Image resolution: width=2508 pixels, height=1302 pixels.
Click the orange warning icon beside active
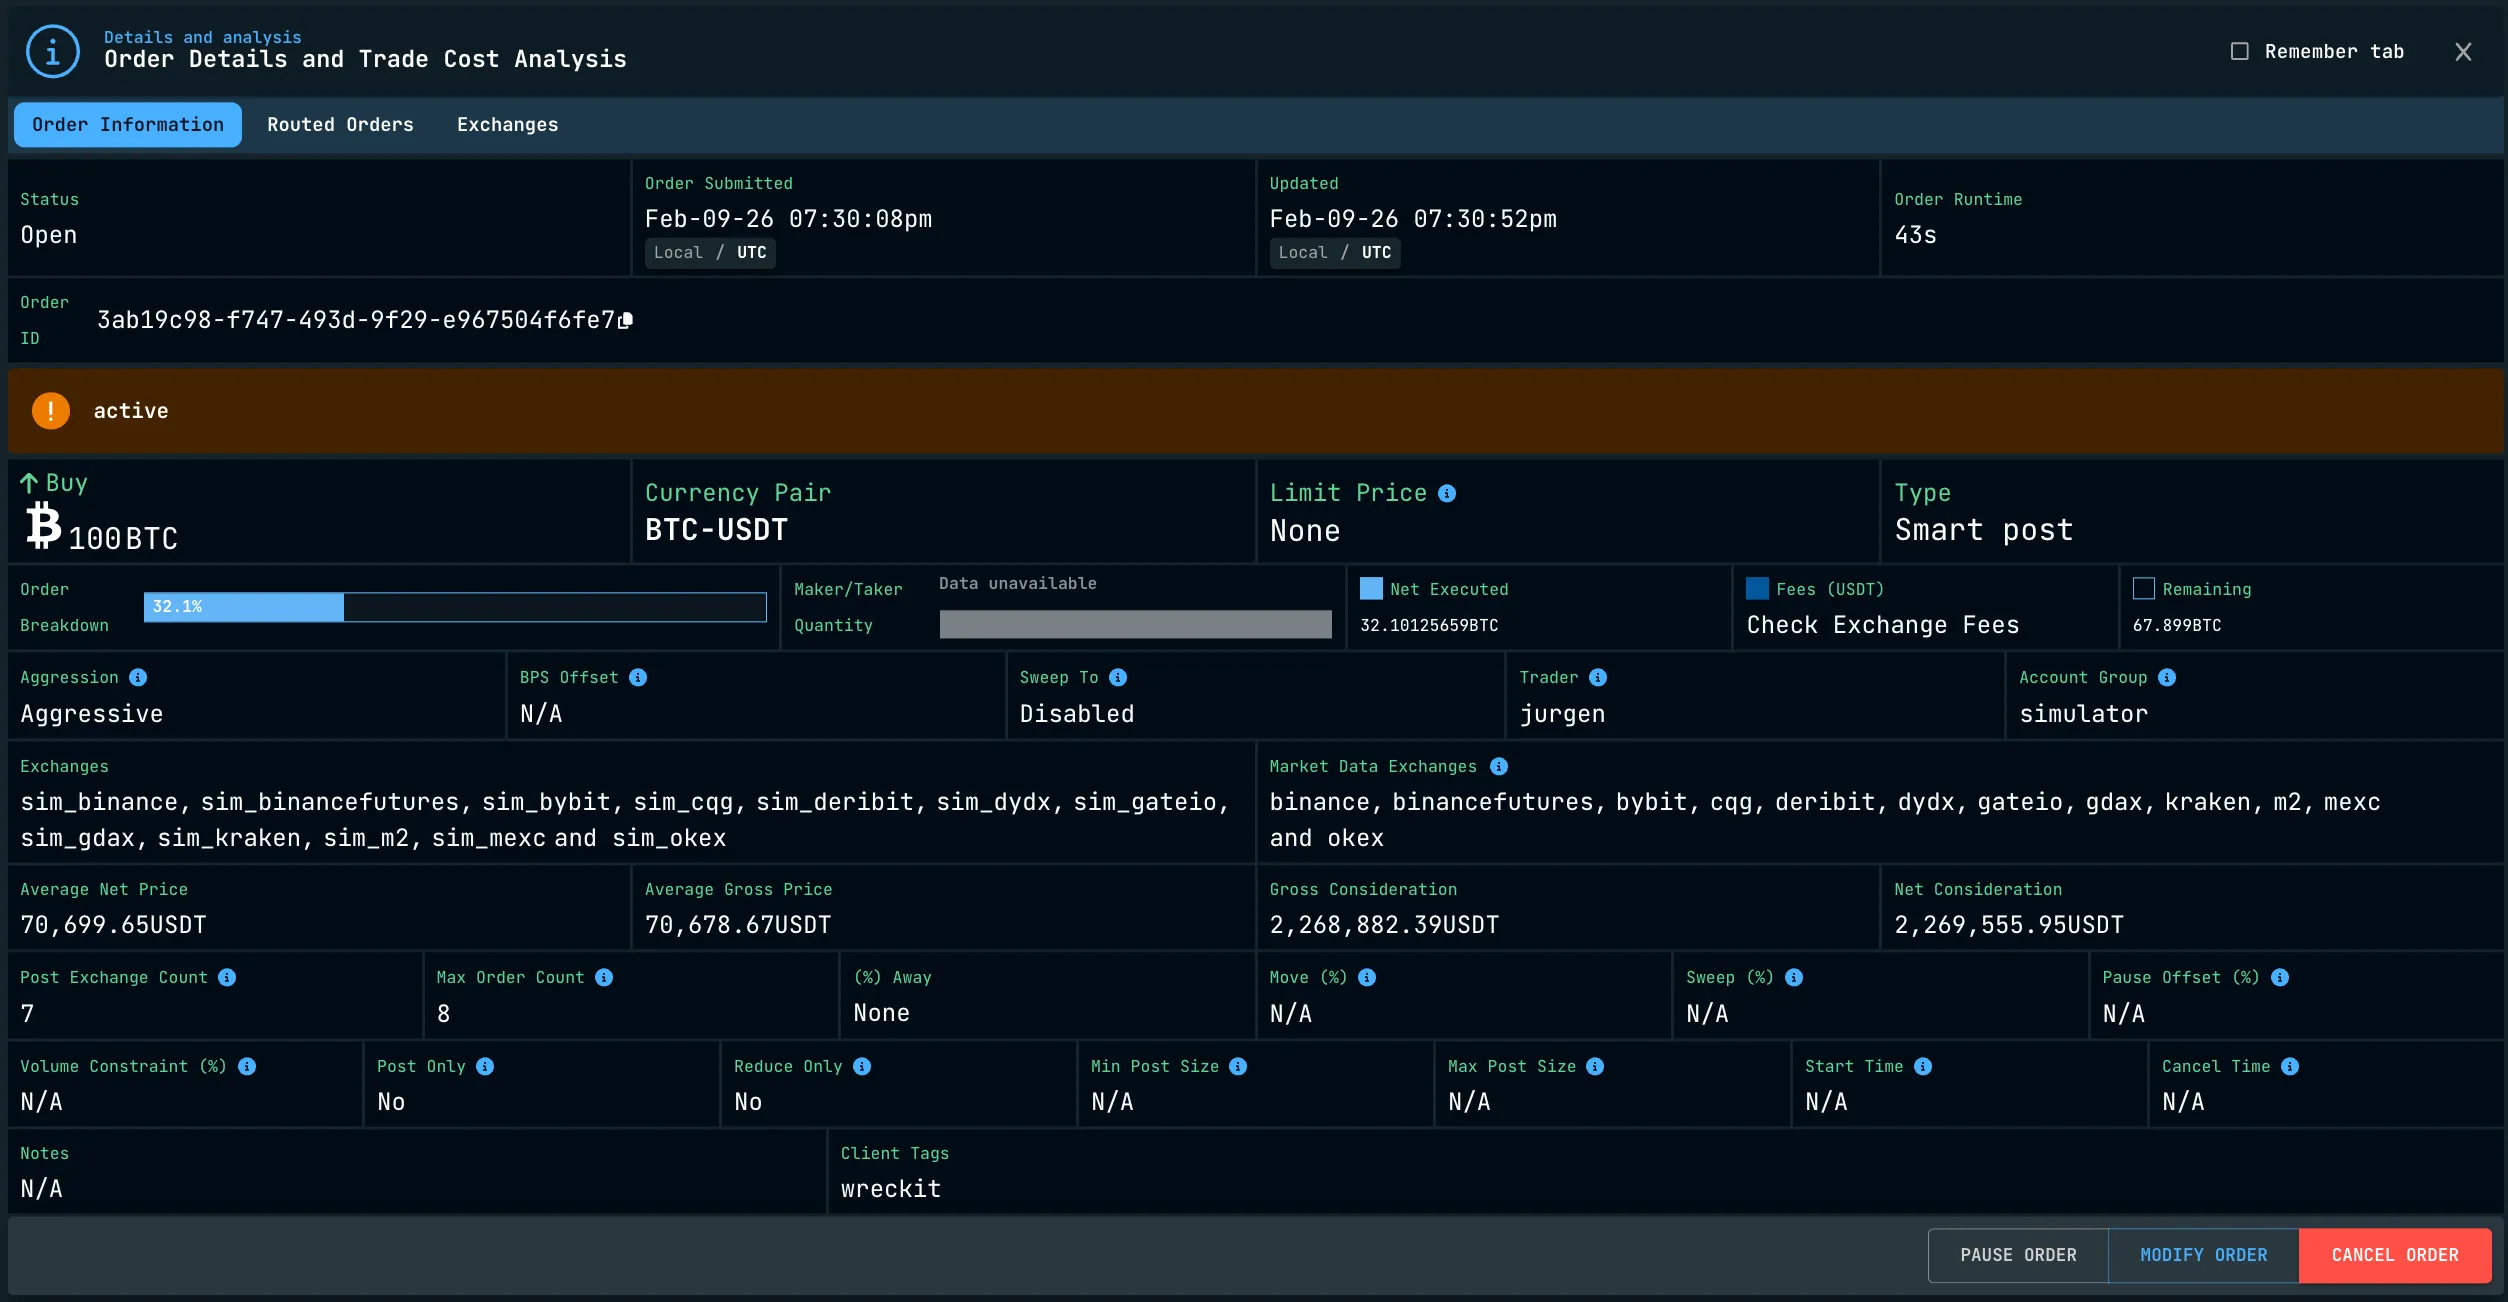tap(51, 411)
